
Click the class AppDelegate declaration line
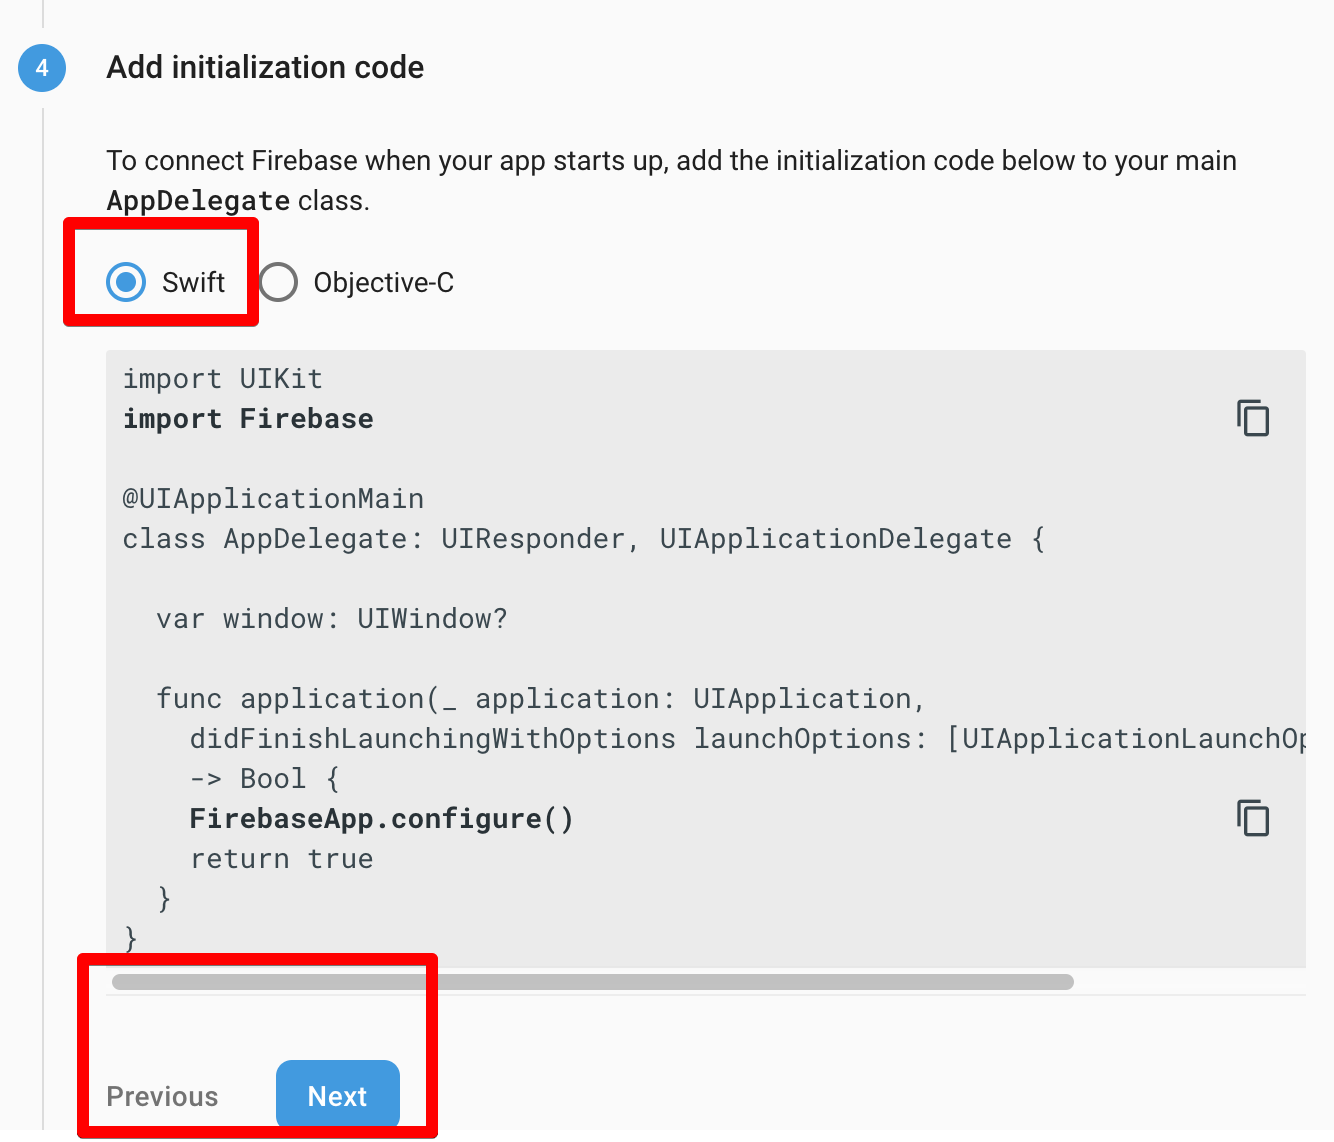click(584, 539)
